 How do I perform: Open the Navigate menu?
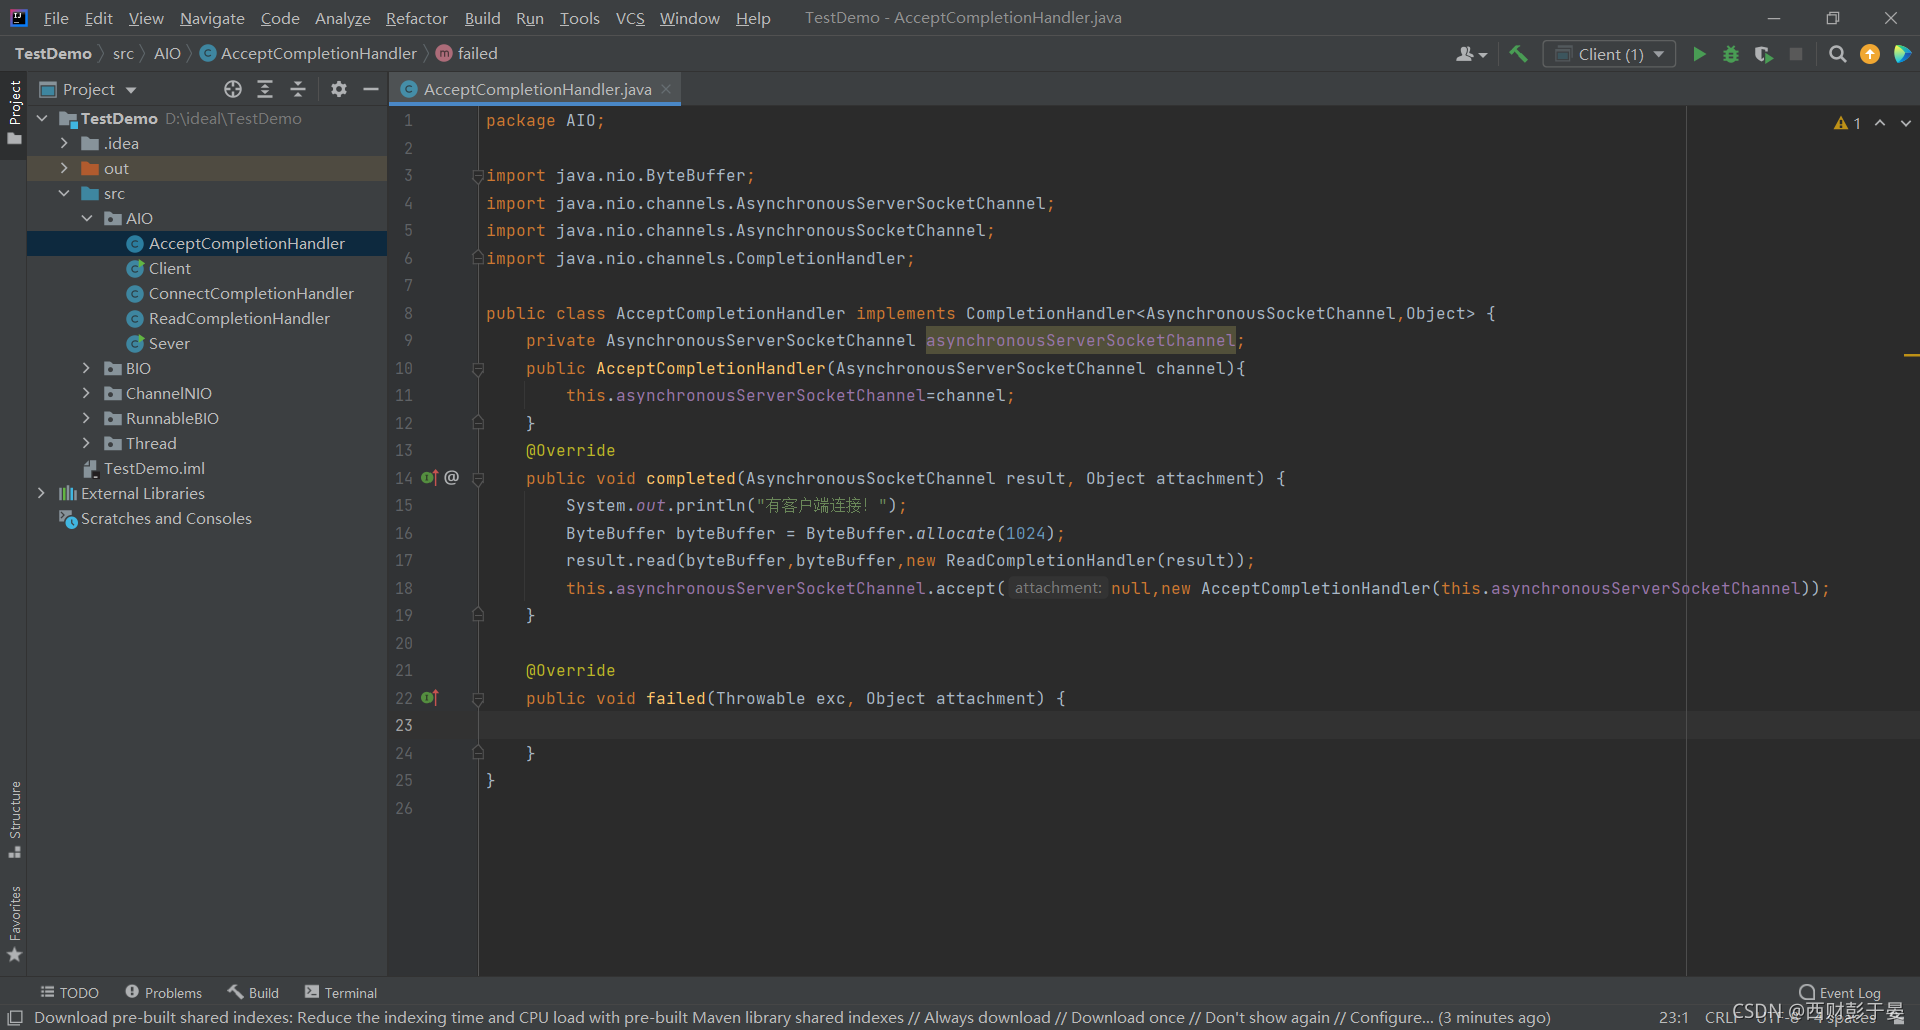point(212,18)
